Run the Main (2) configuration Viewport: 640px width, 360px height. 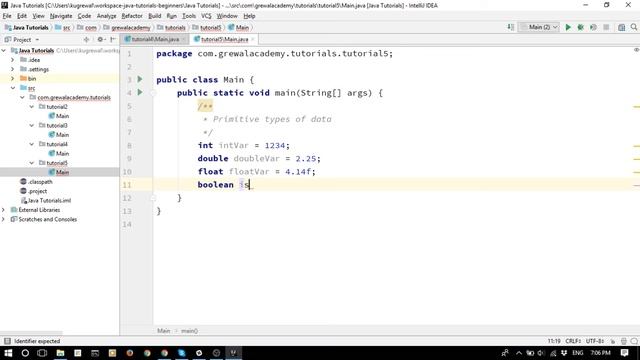click(568, 27)
